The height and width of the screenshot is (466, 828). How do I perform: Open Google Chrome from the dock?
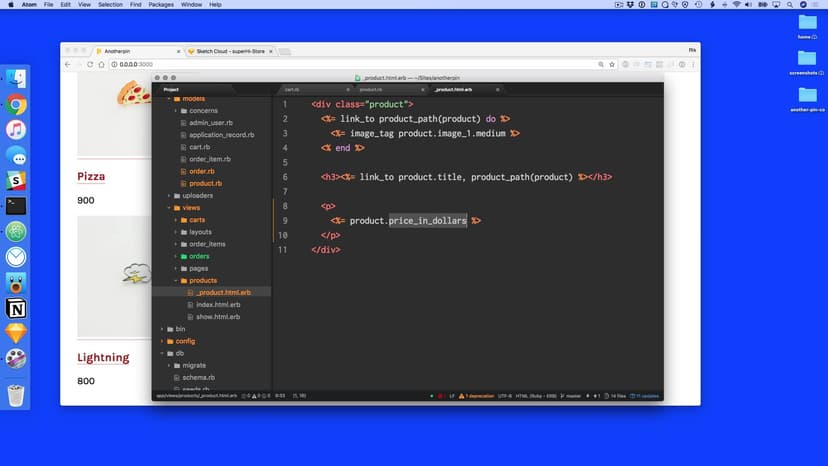pyautogui.click(x=16, y=104)
